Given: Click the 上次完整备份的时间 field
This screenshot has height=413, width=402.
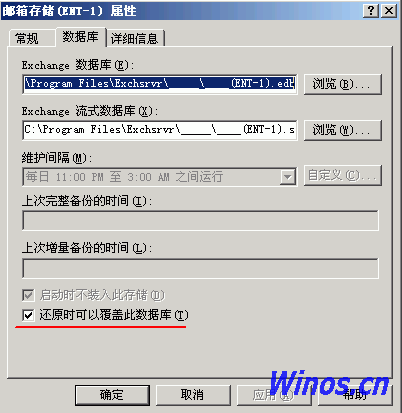Looking at the screenshot, I should (200, 220).
